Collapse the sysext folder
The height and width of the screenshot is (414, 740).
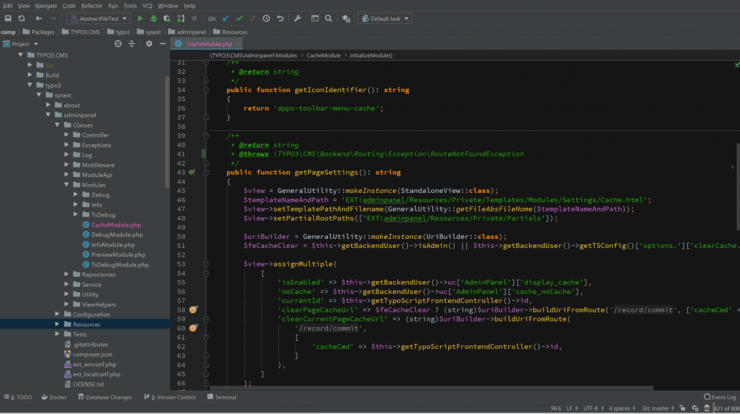pyautogui.click(x=39, y=95)
